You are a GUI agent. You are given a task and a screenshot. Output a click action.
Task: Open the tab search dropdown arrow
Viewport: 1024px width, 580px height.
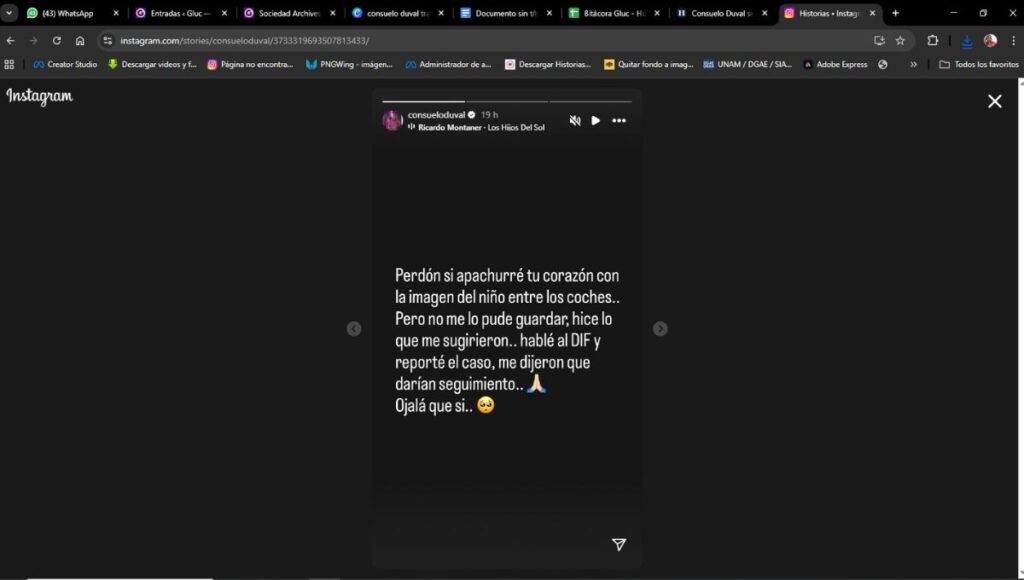pos(9,13)
